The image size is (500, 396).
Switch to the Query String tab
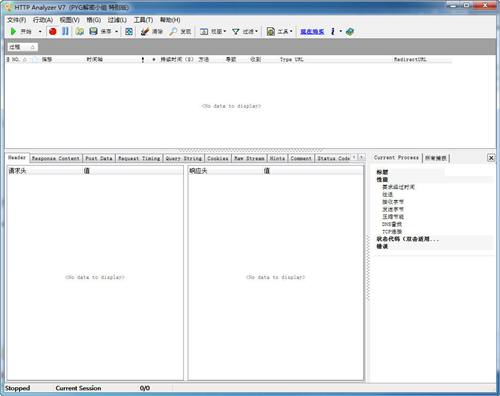coord(184,158)
